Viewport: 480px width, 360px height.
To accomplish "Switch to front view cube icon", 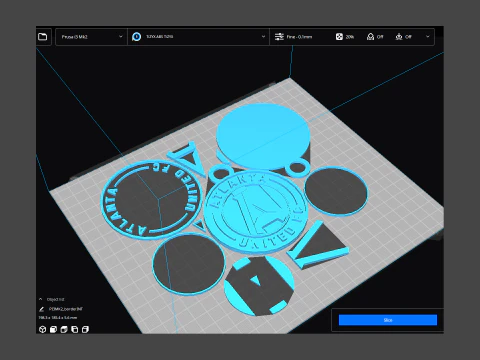I will 53,330.
